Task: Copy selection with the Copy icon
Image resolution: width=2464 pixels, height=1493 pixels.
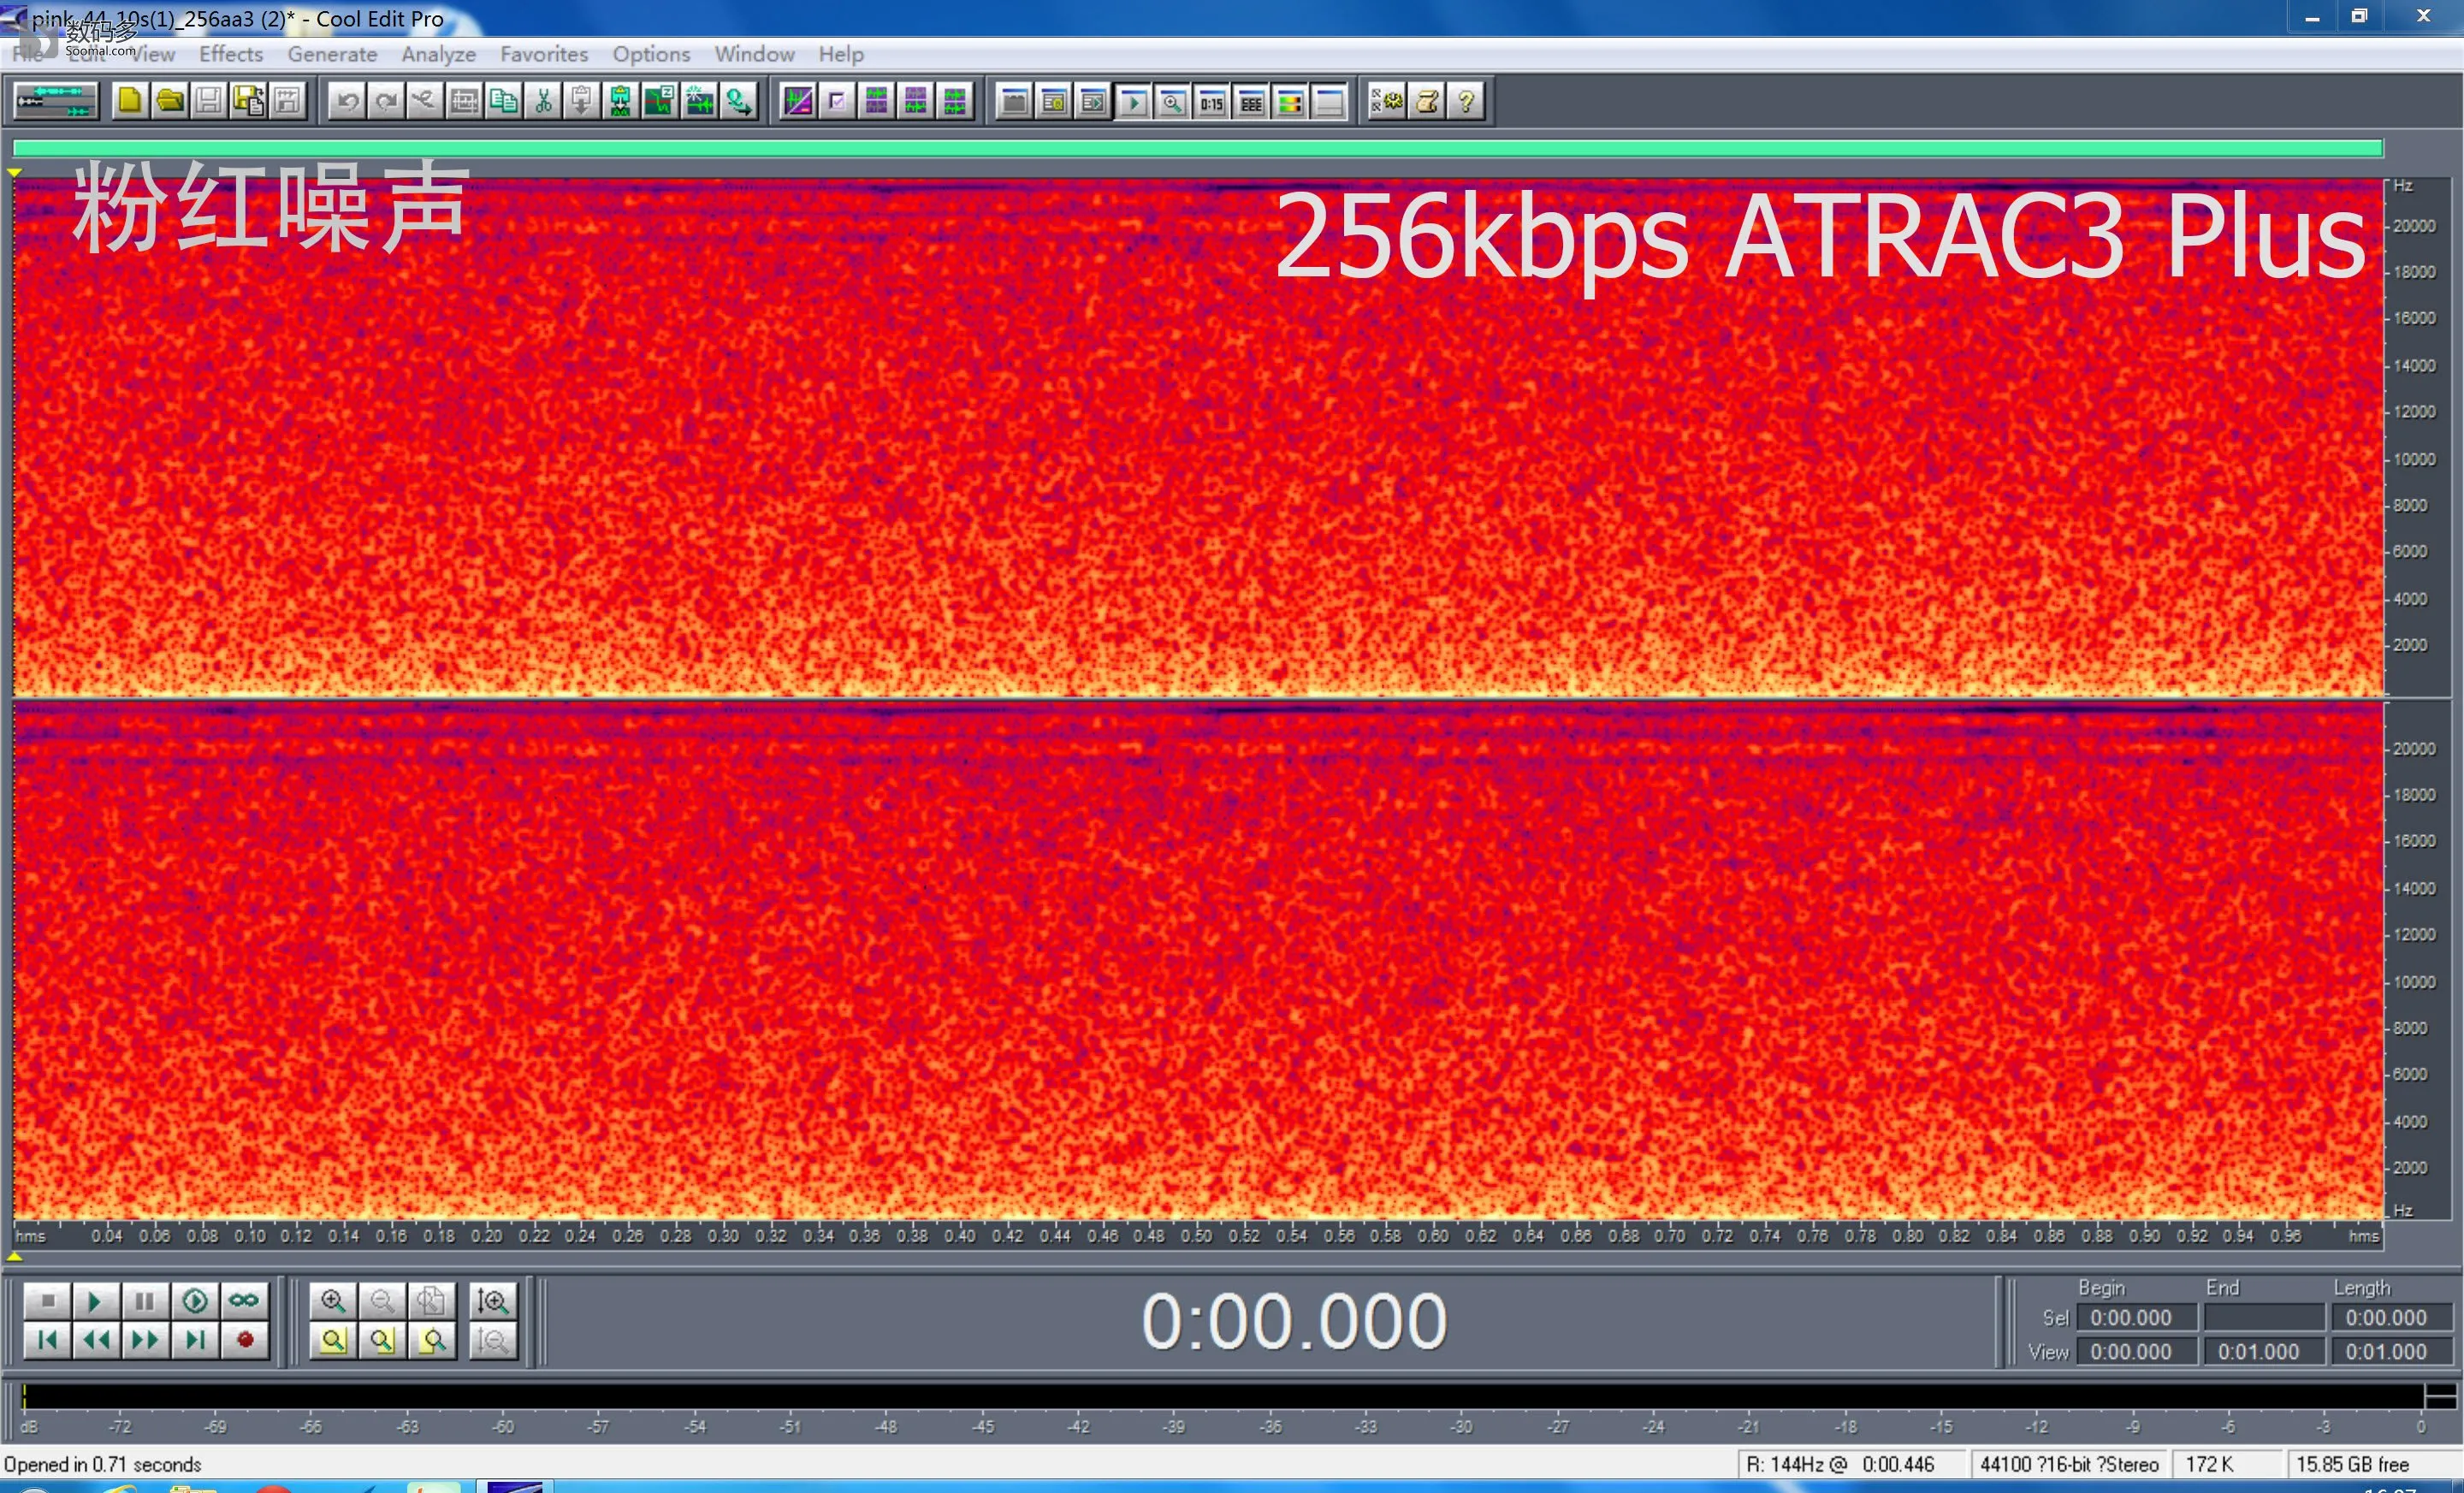Action: pos(503,101)
